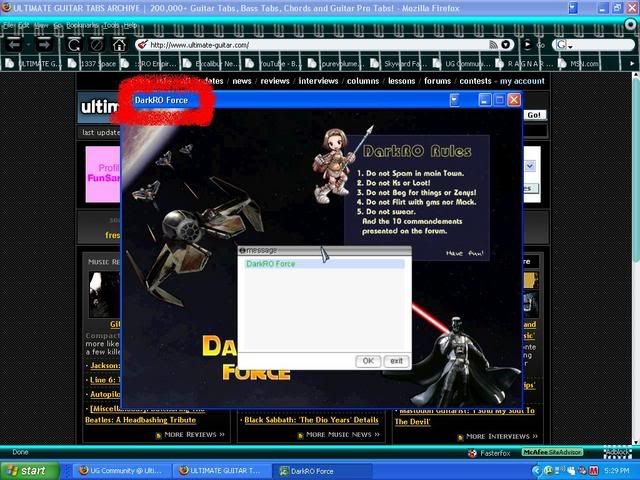640x480 pixels.
Task: Open the MSN.com bookmark
Action: click(579, 64)
